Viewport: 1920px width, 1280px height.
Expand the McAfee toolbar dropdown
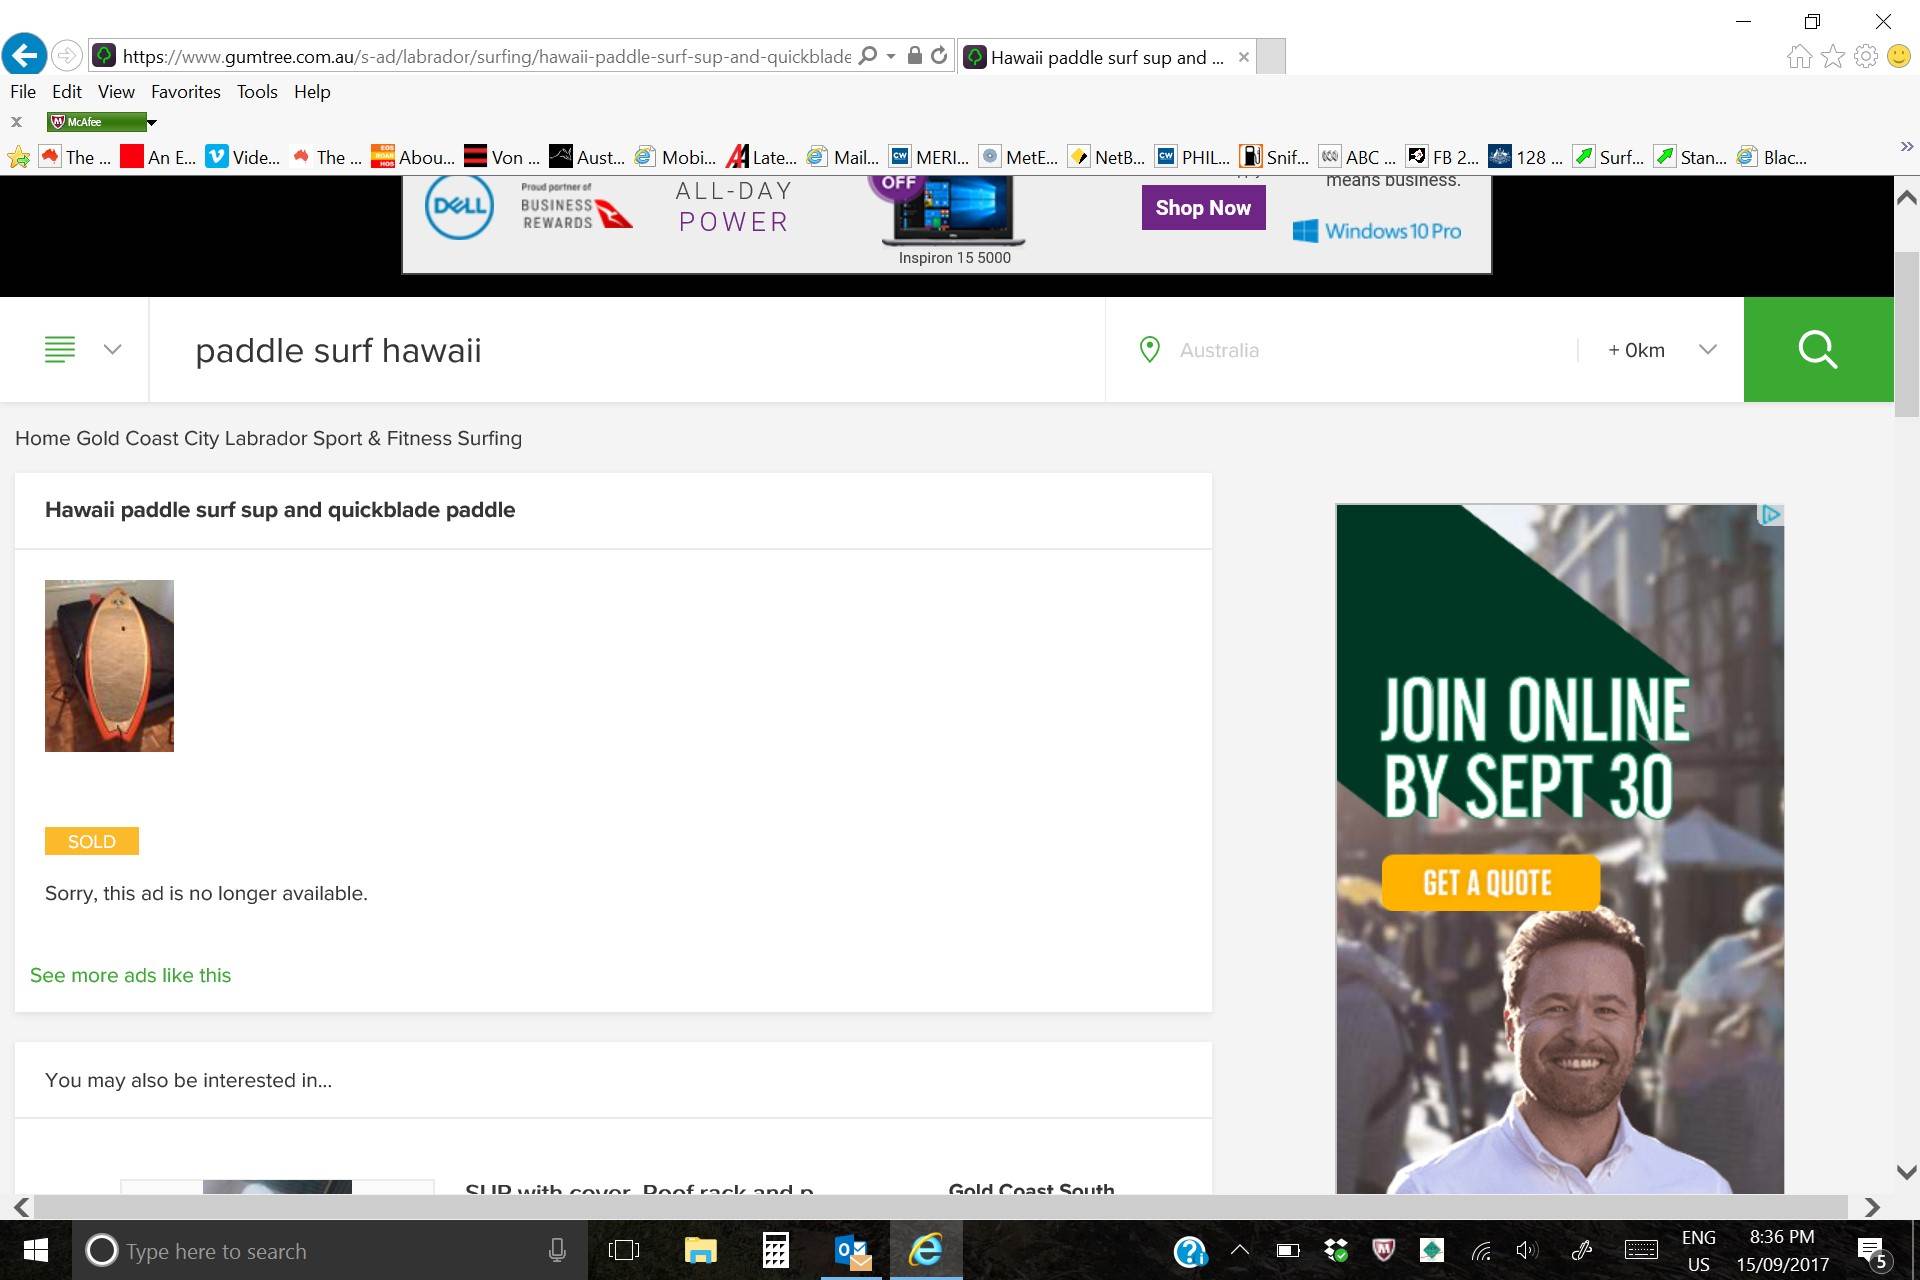pyautogui.click(x=152, y=122)
